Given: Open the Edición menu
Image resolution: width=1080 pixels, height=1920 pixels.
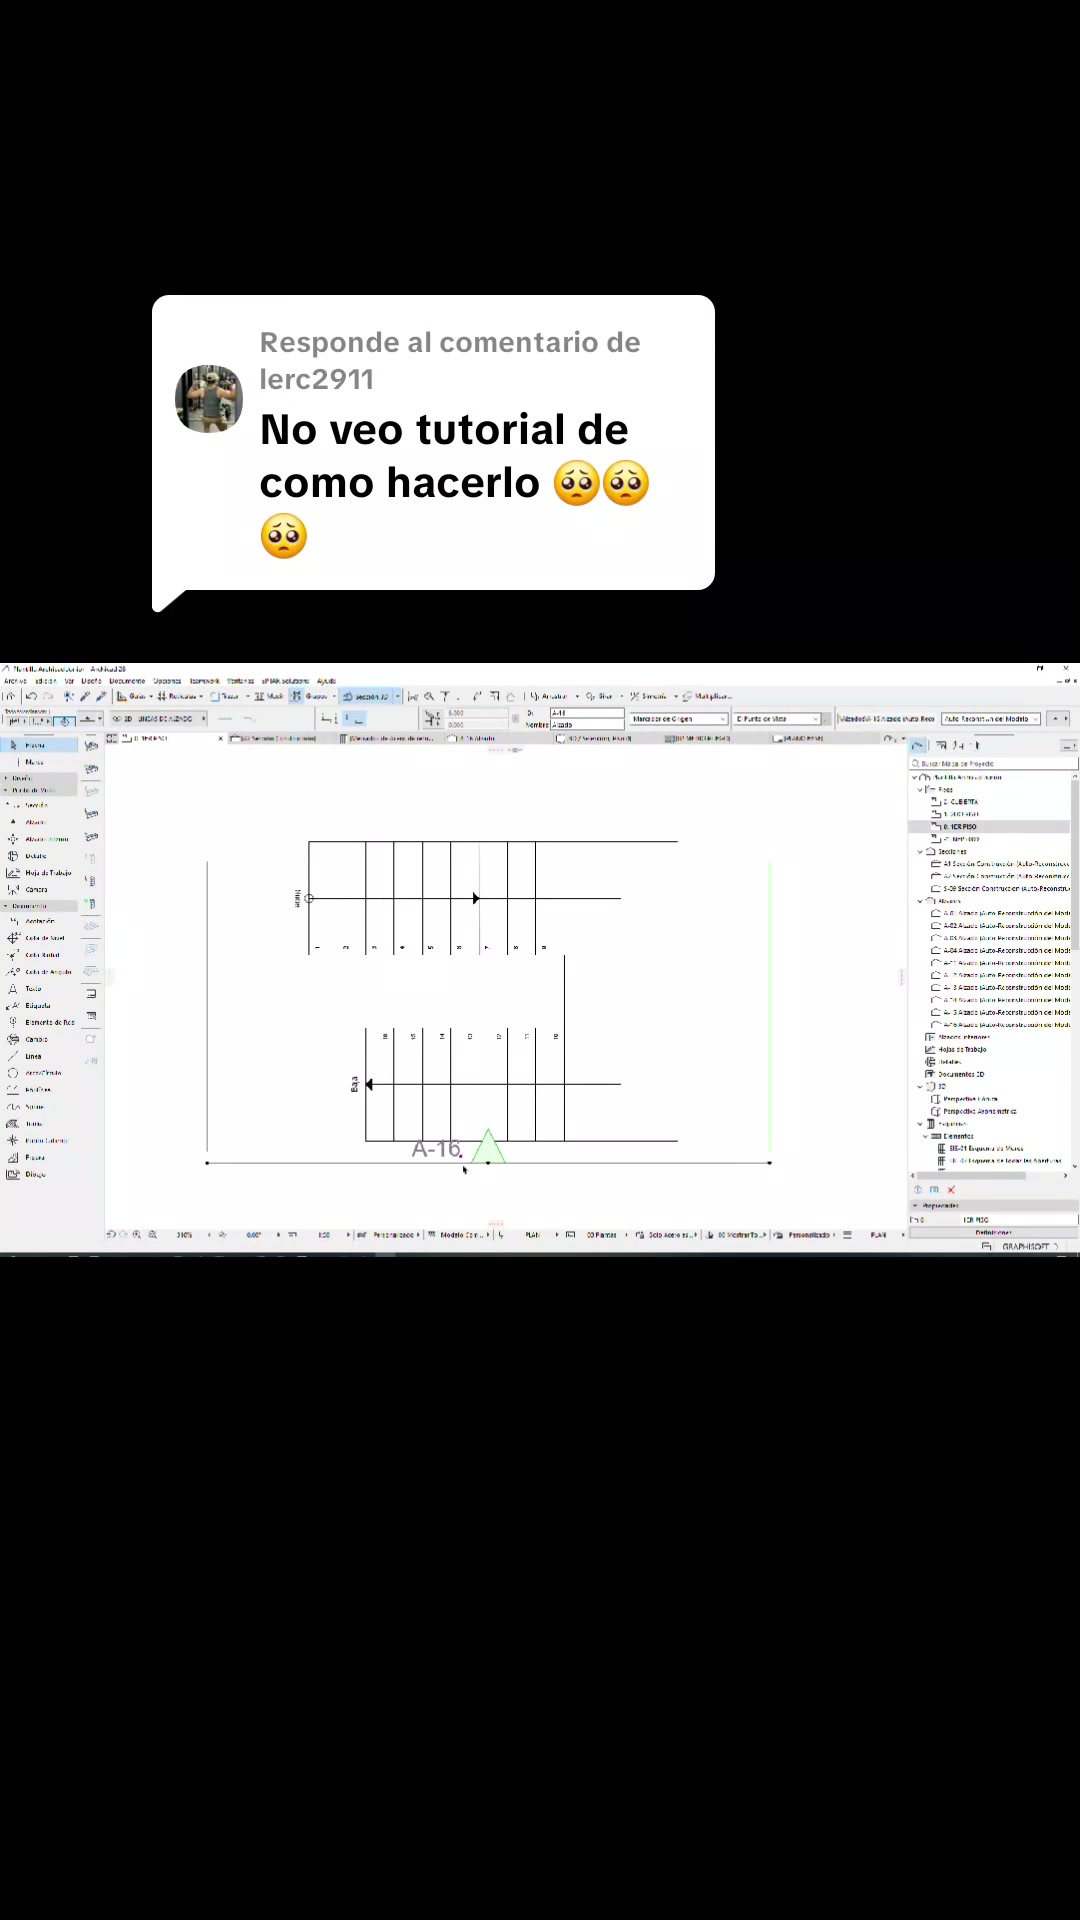Looking at the screenshot, I should pos(46,681).
